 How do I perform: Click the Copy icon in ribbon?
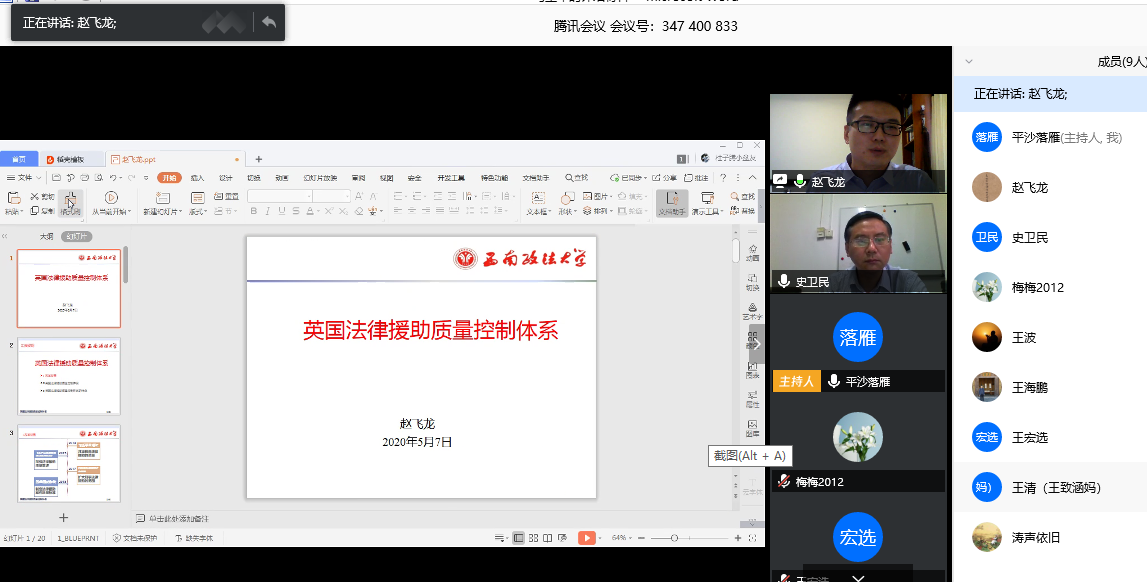tap(34, 211)
